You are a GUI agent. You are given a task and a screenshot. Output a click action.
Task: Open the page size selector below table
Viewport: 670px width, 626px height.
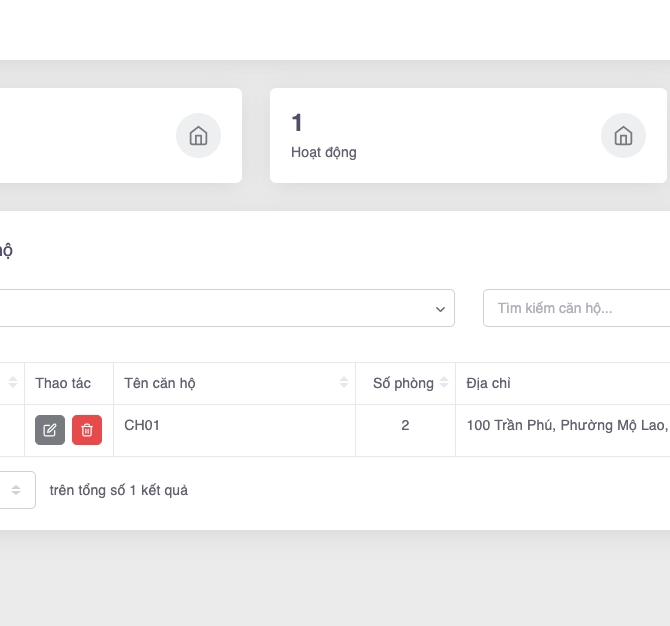click(x=16, y=490)
